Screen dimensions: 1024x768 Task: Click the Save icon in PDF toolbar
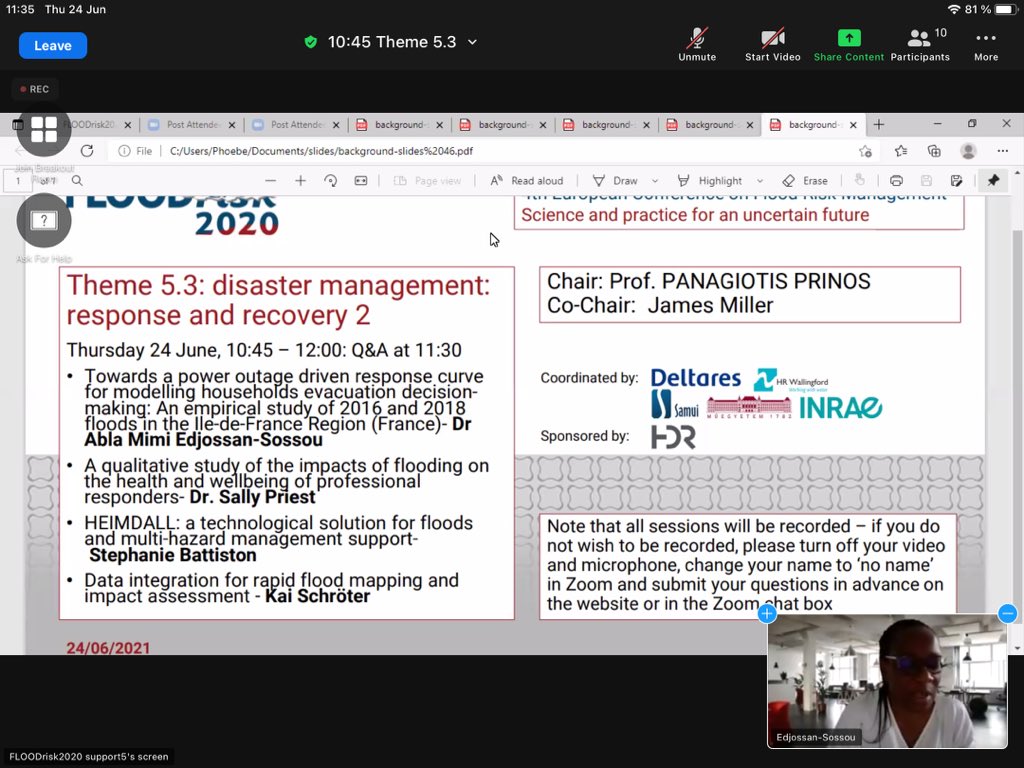pos(926,181)
